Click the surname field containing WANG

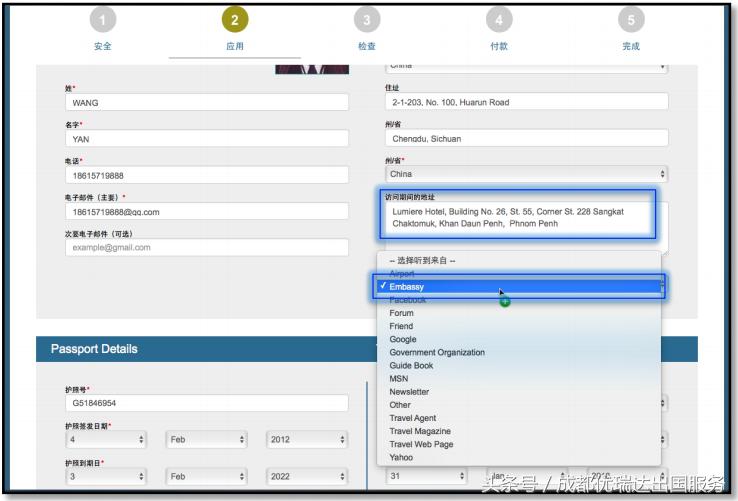207,103
